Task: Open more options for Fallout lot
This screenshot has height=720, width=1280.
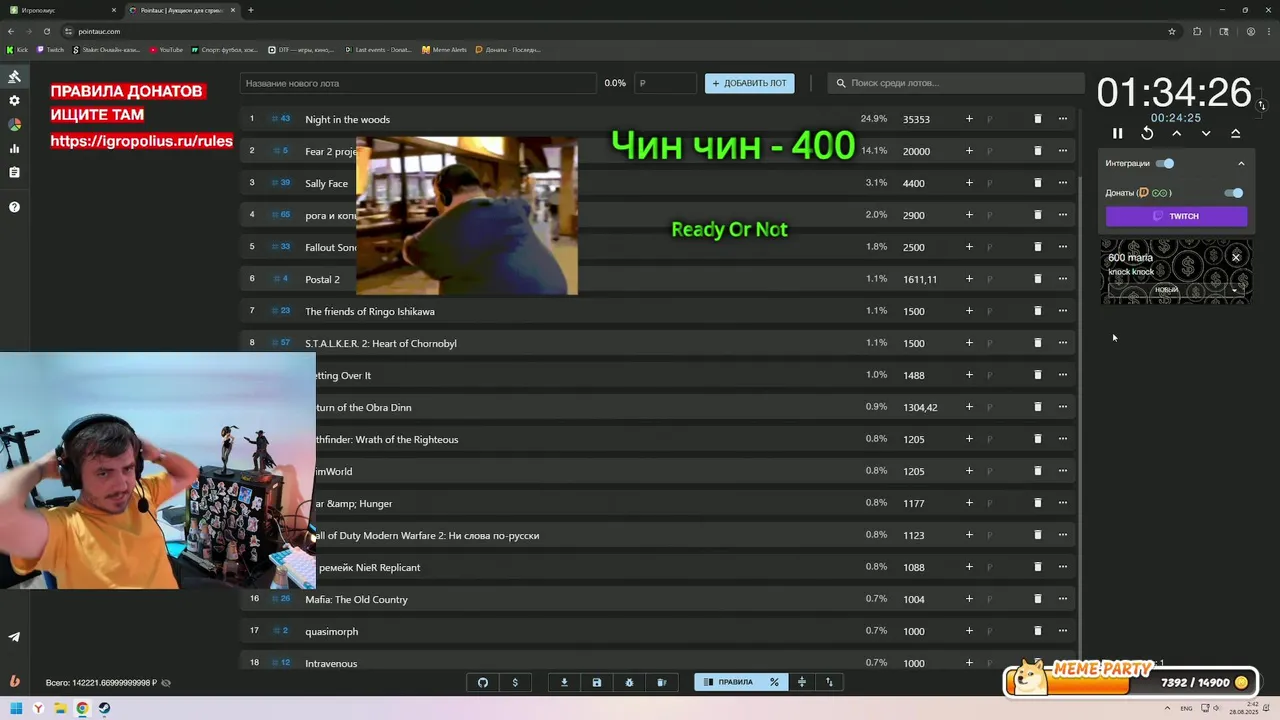Action: pyautogui.click(x=1063, y=247)
